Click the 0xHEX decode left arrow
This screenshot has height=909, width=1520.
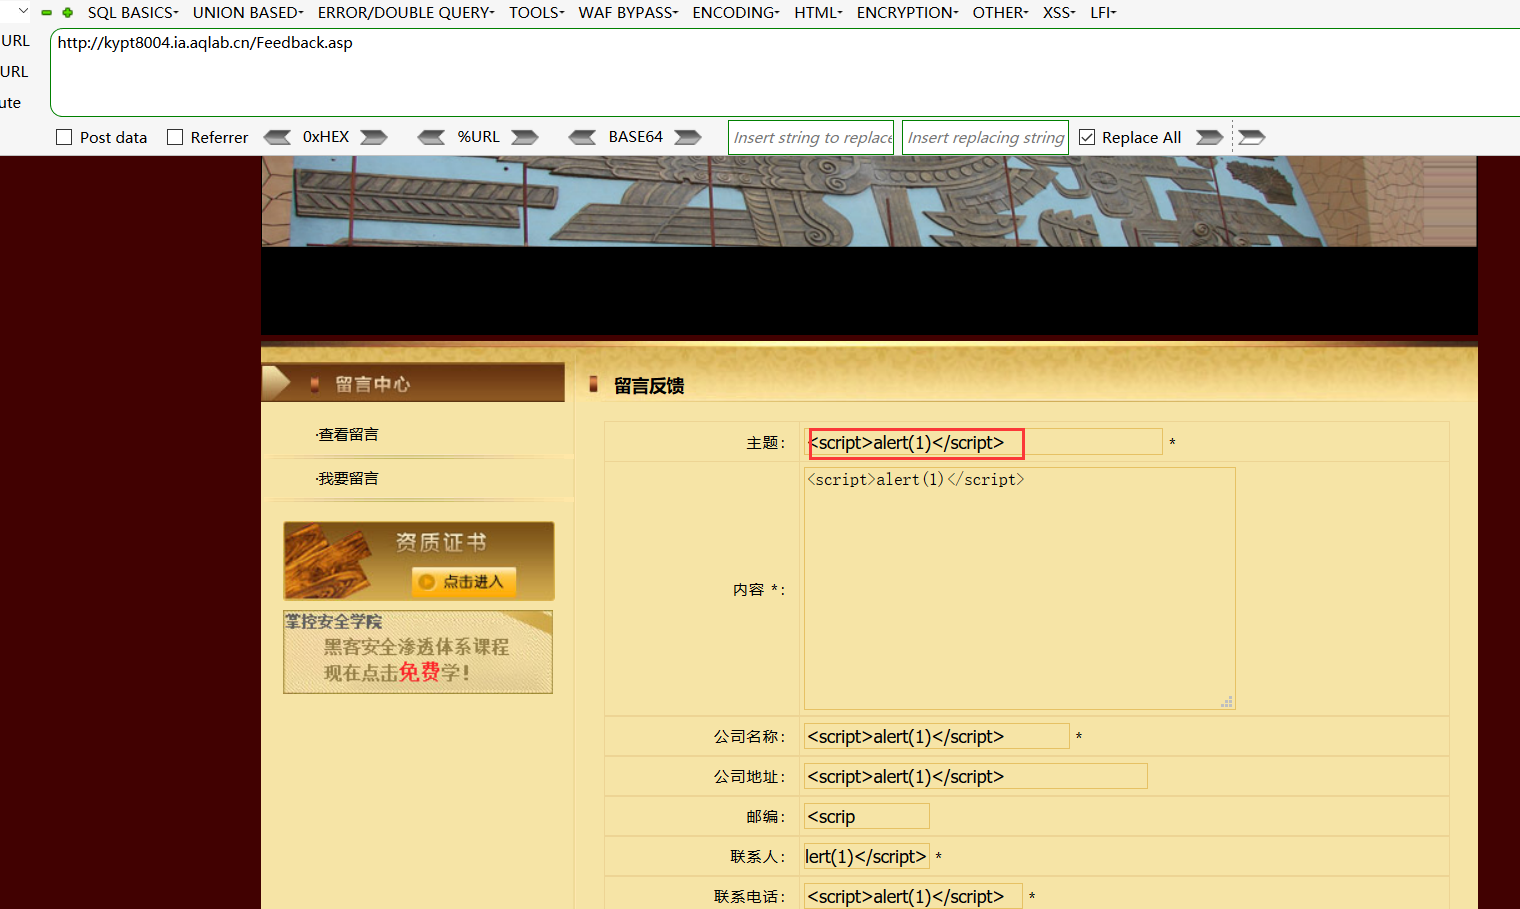click(x=277, y=137)
